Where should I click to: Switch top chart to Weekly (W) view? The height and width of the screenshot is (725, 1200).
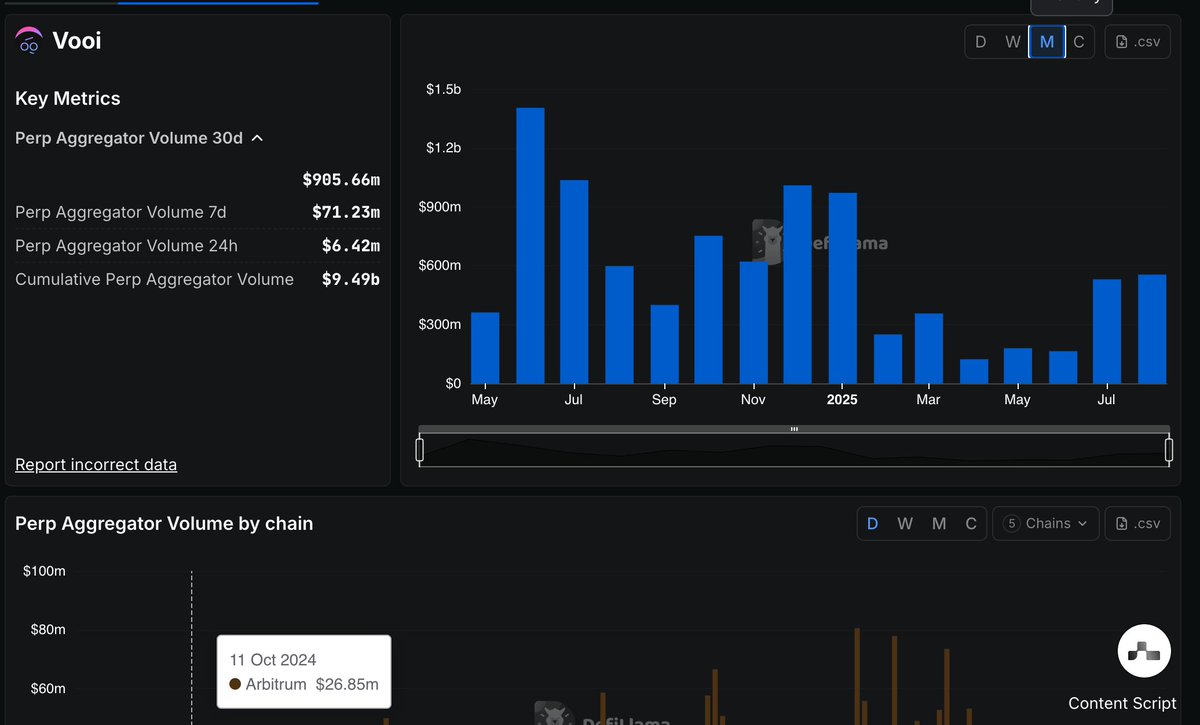tap(1013, 42)
